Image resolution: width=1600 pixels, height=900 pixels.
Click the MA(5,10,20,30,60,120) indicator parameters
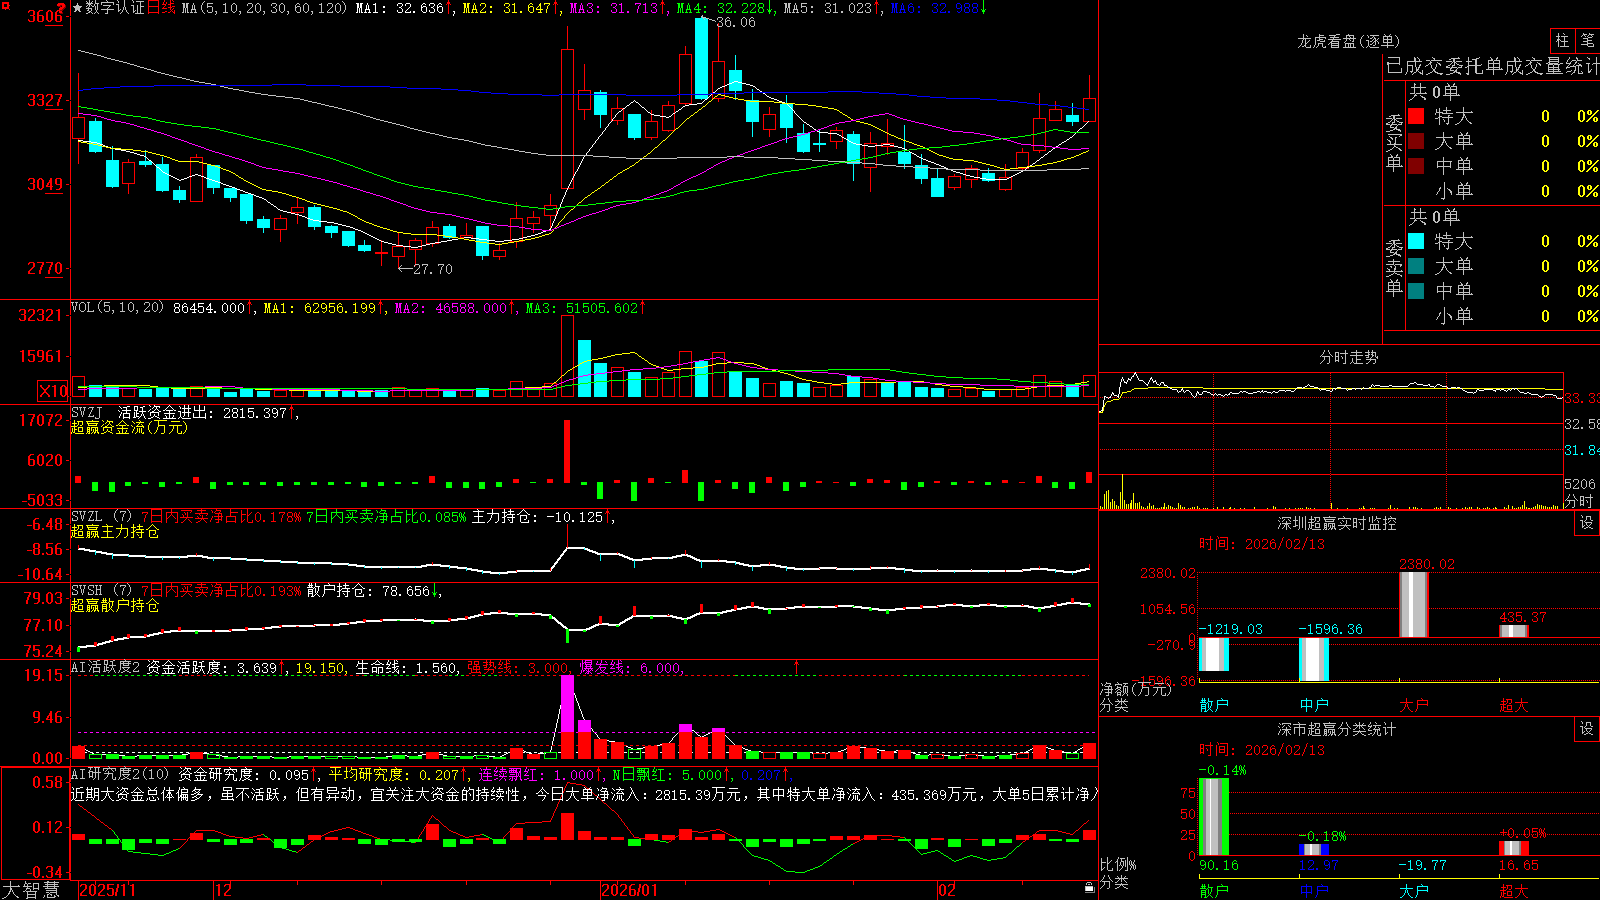tap(264, 8)
